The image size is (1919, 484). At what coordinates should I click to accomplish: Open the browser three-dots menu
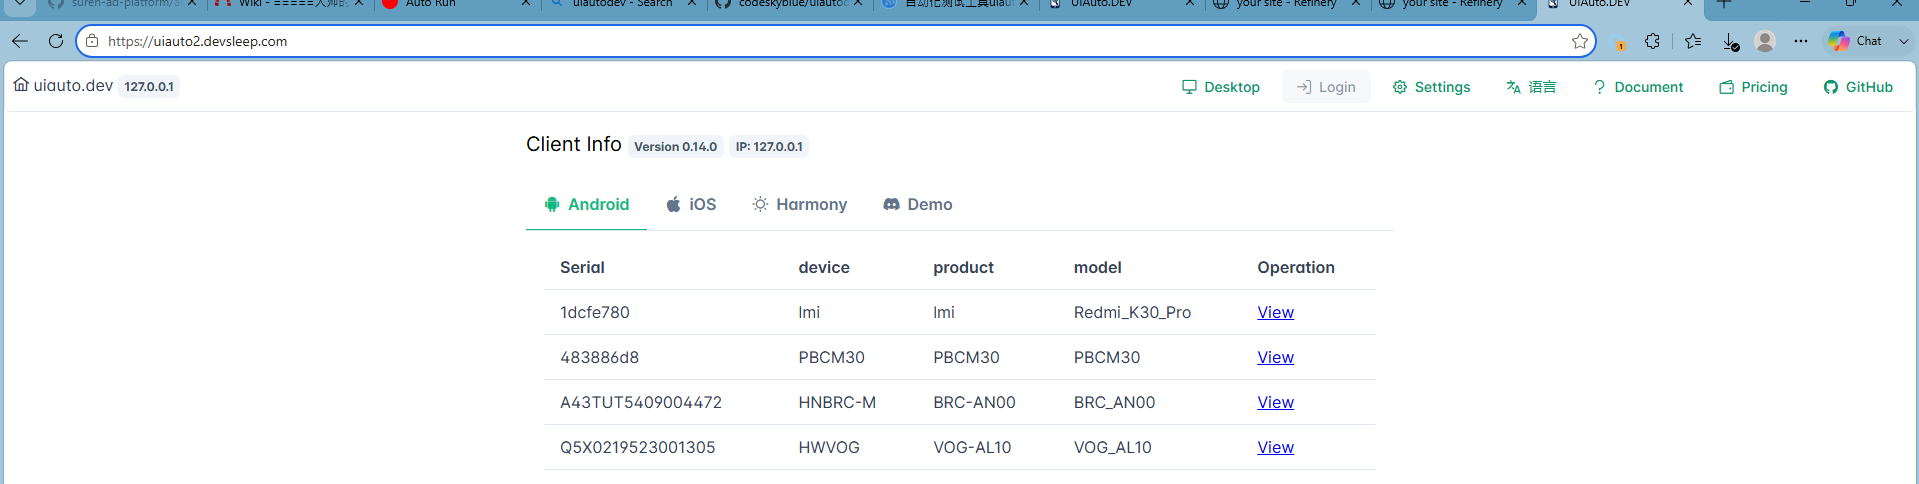tap(1801, 41)
